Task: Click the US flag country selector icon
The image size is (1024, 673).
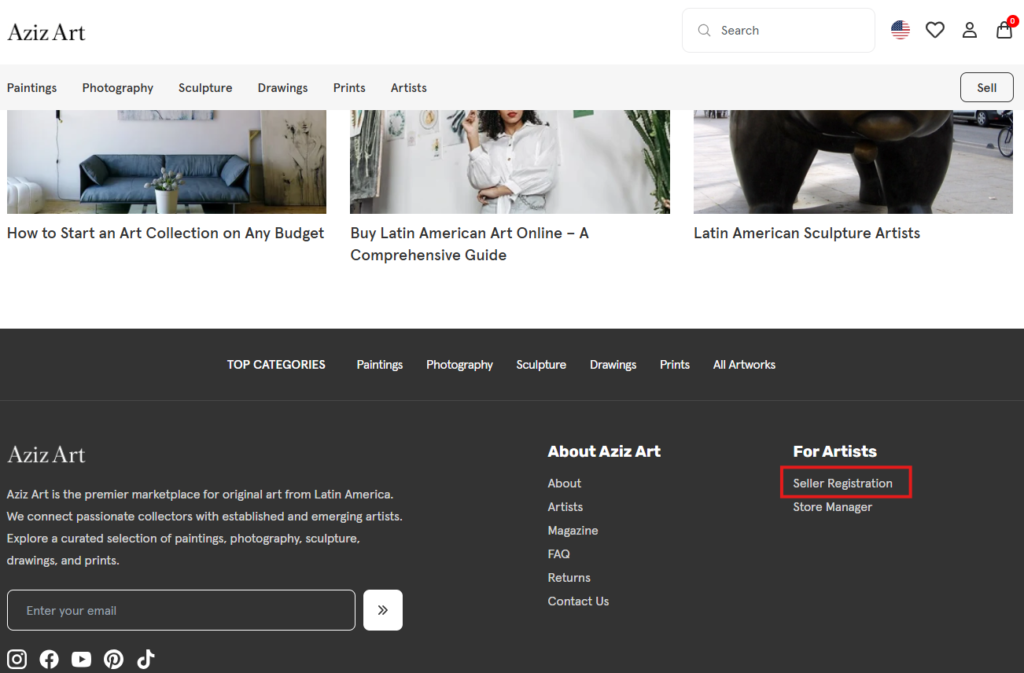Action: (x=900, y=30)
